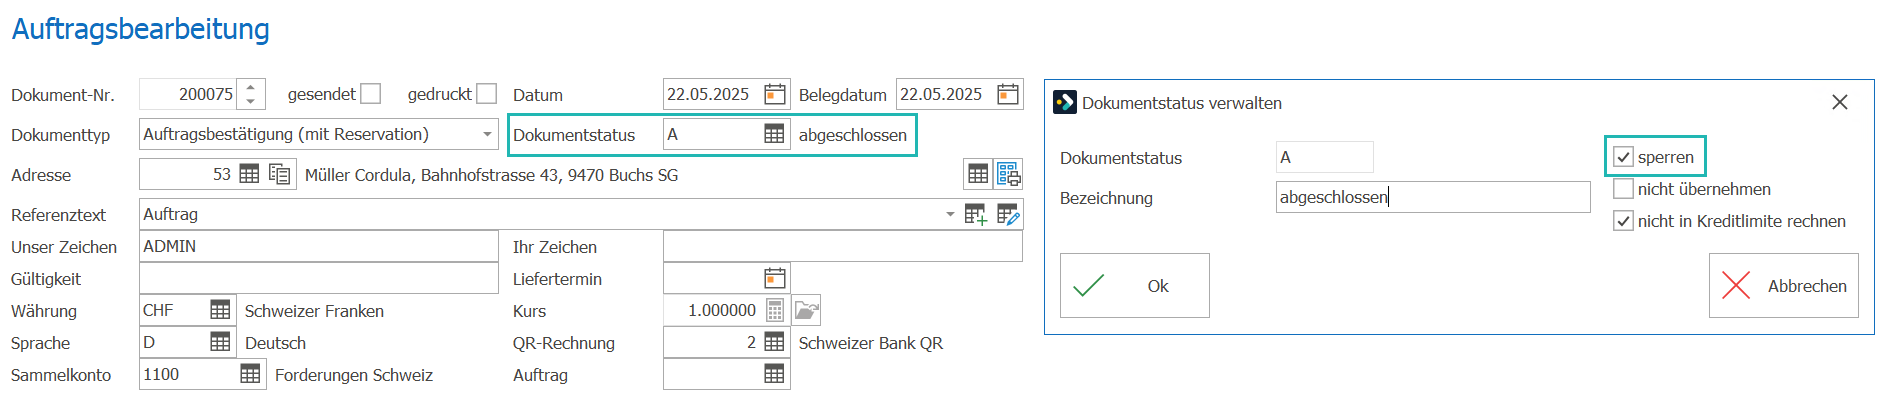Open the Kurs calculator icon
This screenshot has width=1884, height=415.
(775, 310)
